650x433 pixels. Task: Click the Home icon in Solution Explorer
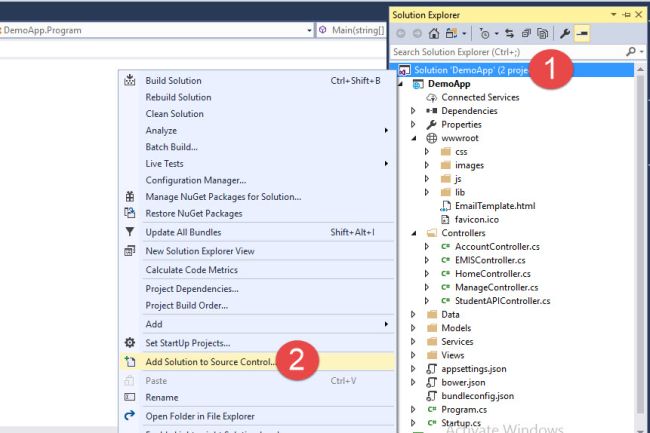click(434, 34)
